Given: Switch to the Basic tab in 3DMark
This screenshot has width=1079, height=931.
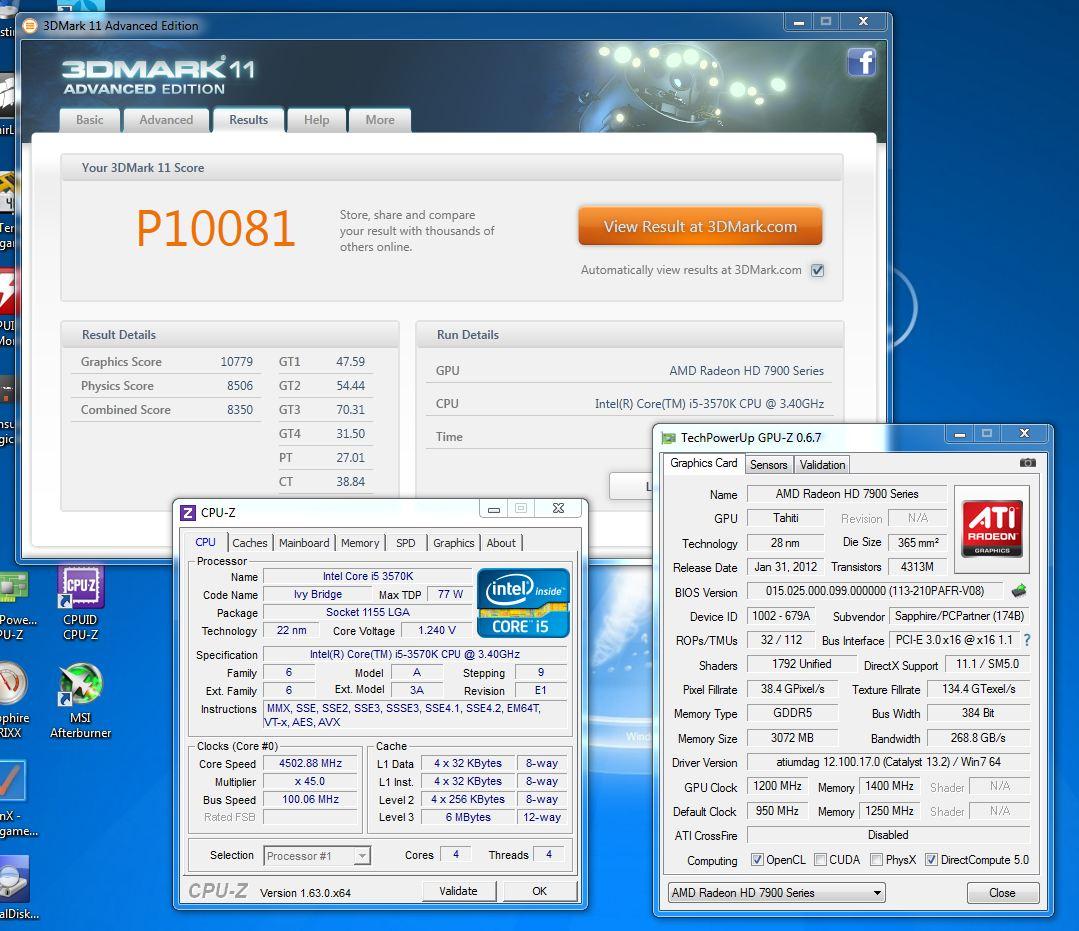Looking at the screenshot, I should pos(89,120).
